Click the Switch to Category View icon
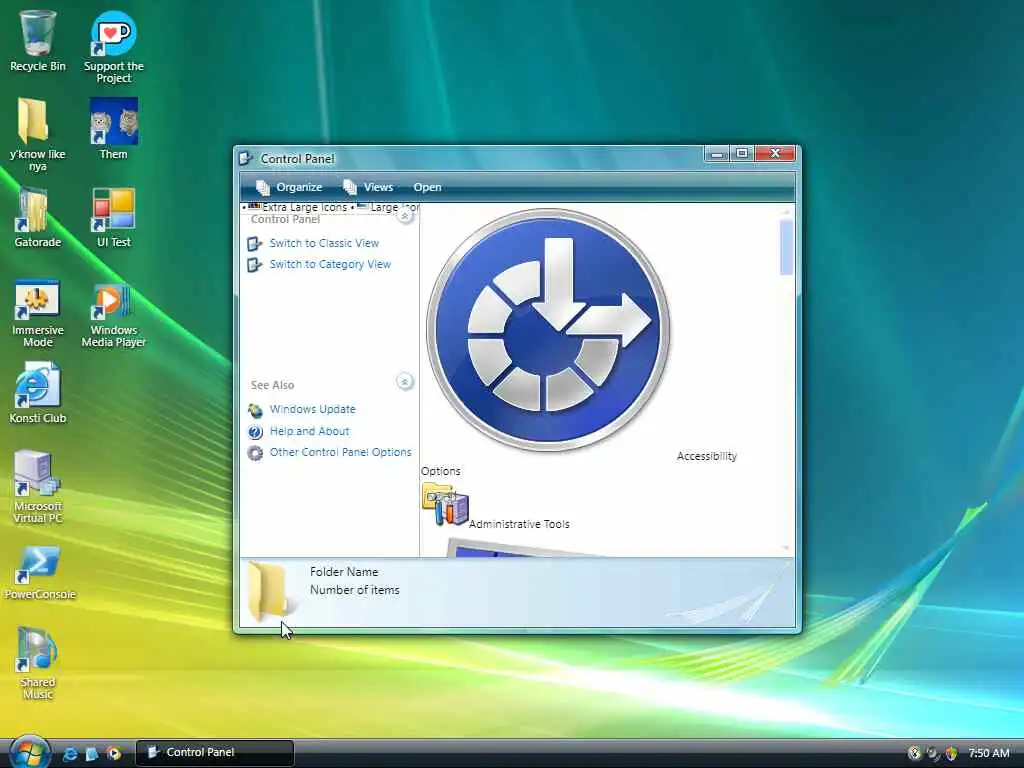Viewport: 1024px width, 768px height. [255, 264]
